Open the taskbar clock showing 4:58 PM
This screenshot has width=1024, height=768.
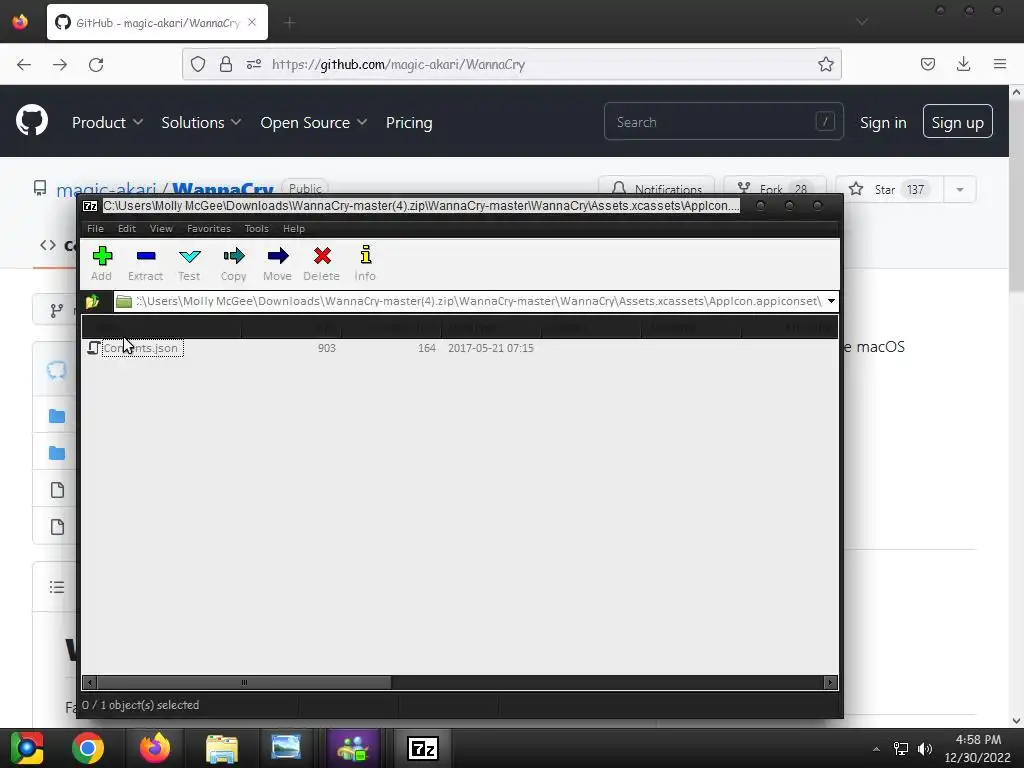(x=977, y=748)
